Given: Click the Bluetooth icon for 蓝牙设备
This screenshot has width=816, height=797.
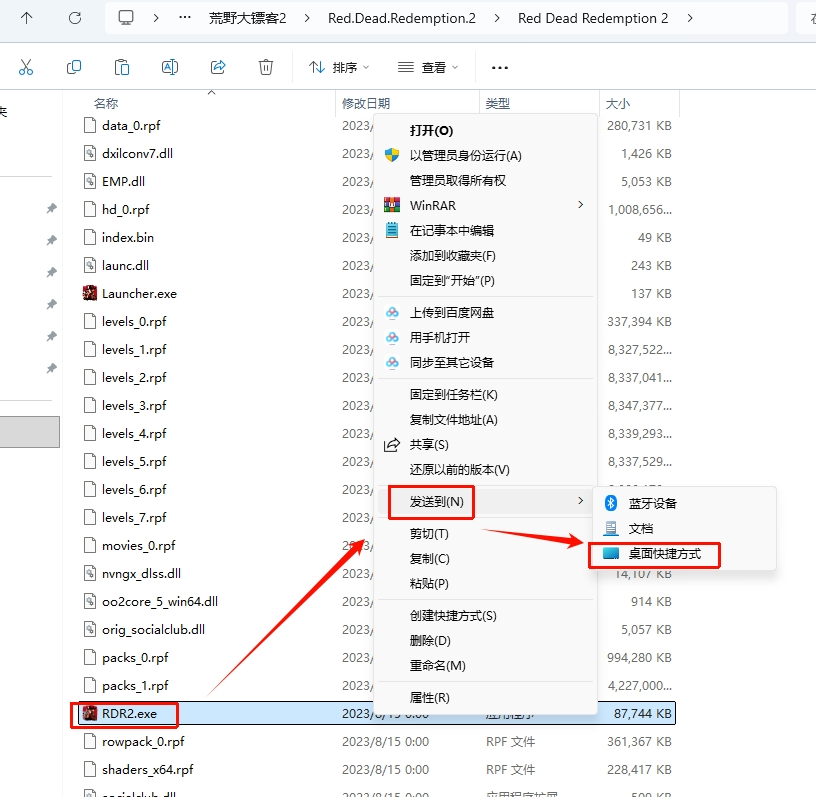Looking at the screenshot, I should coord(612,501).
